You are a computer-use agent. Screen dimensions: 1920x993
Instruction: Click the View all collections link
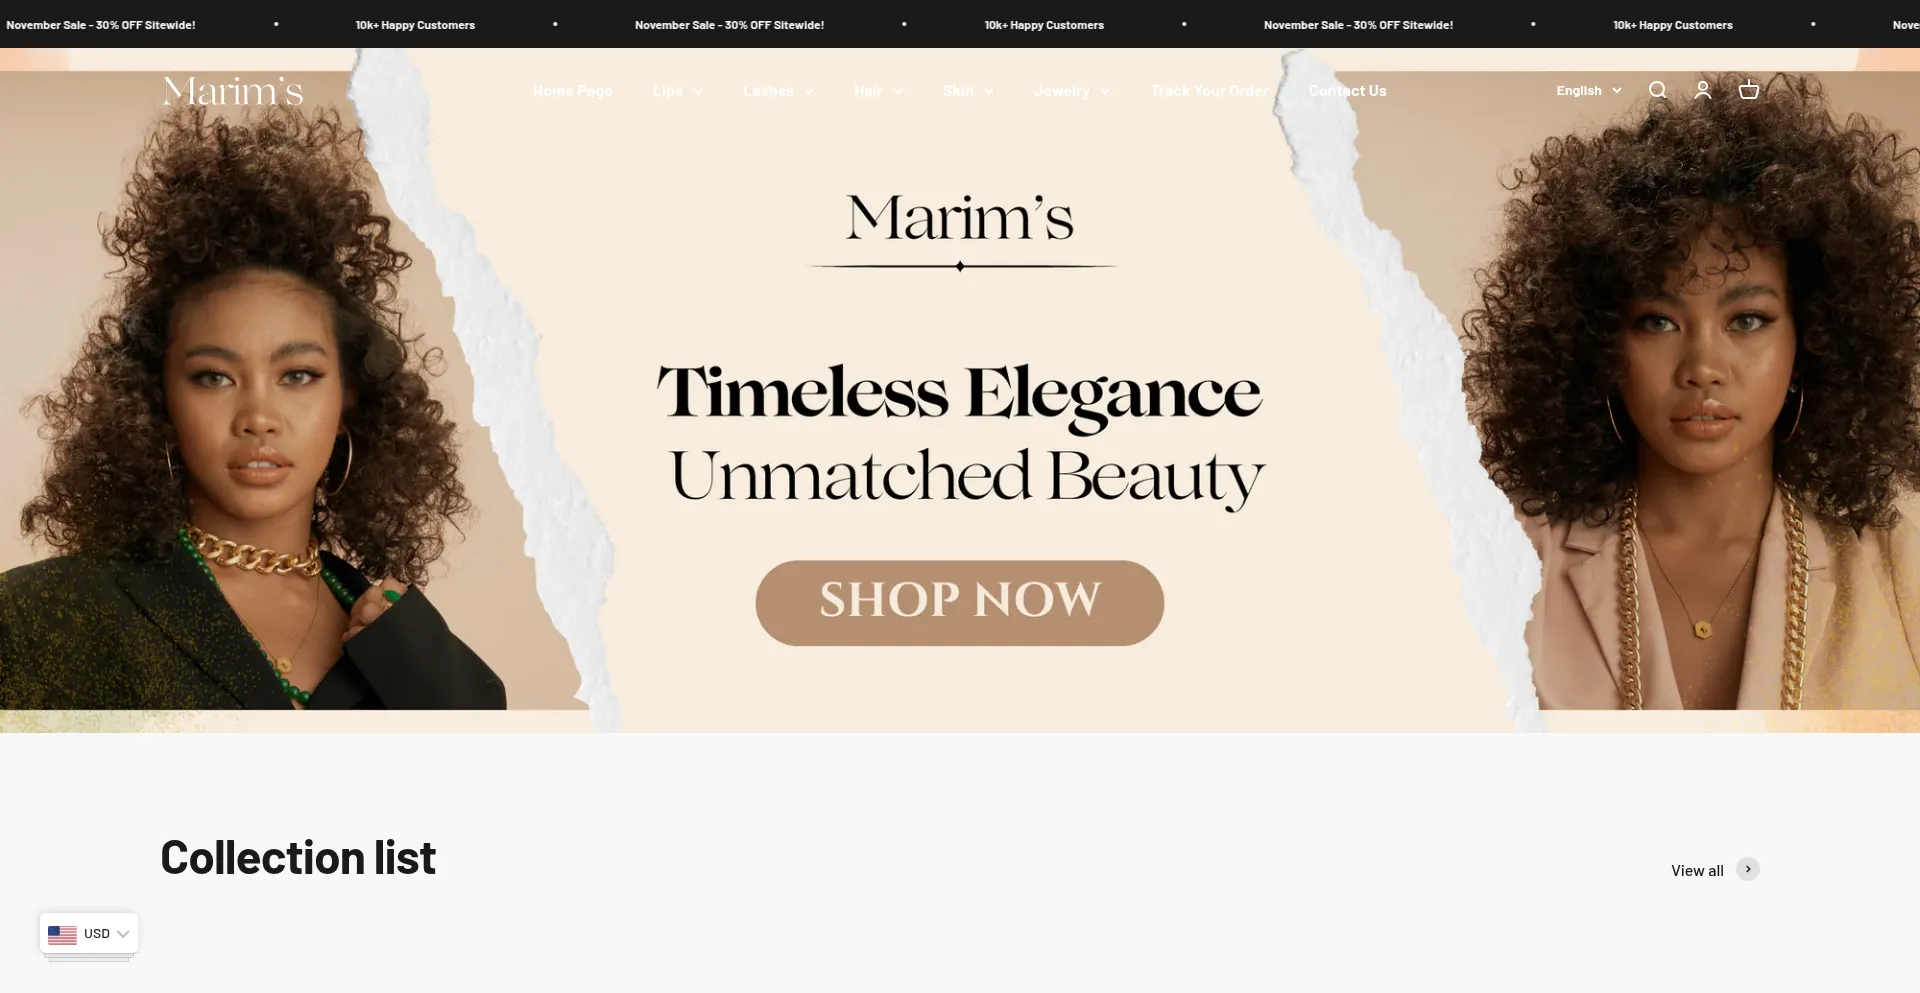pyautogui.click(x=1697, y=870)
